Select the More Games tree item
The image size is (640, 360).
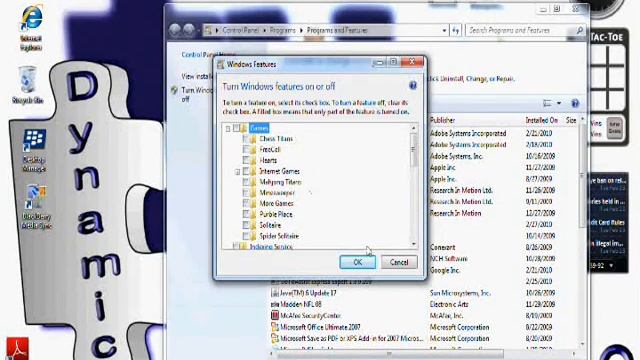pos(276,203)
